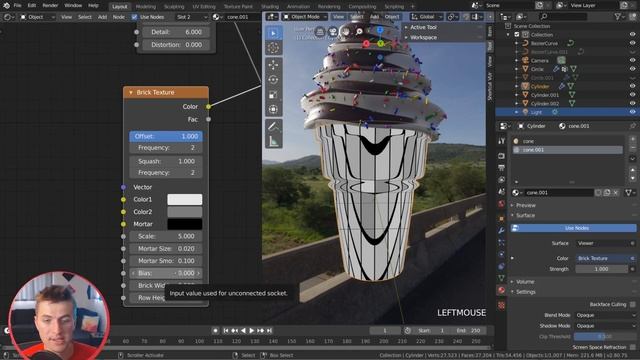The image size is (640, 360).
Task: Select the Measure tool in viewport toolbar
Action: tap(273, 142)
